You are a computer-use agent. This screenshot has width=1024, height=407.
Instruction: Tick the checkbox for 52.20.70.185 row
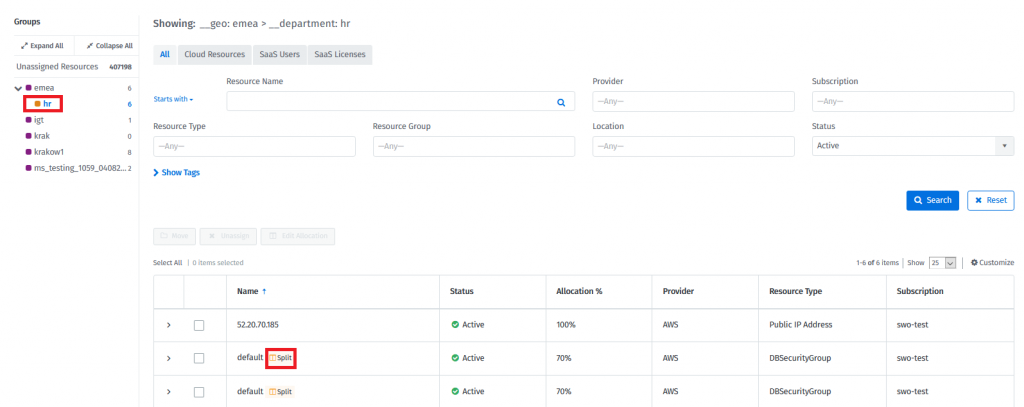pos(199,325)
